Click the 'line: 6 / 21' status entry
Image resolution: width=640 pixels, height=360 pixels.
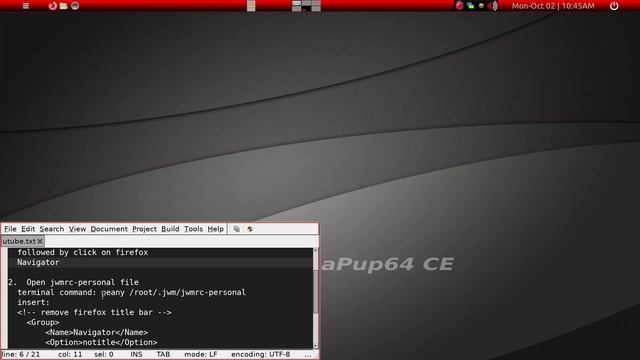20,354
